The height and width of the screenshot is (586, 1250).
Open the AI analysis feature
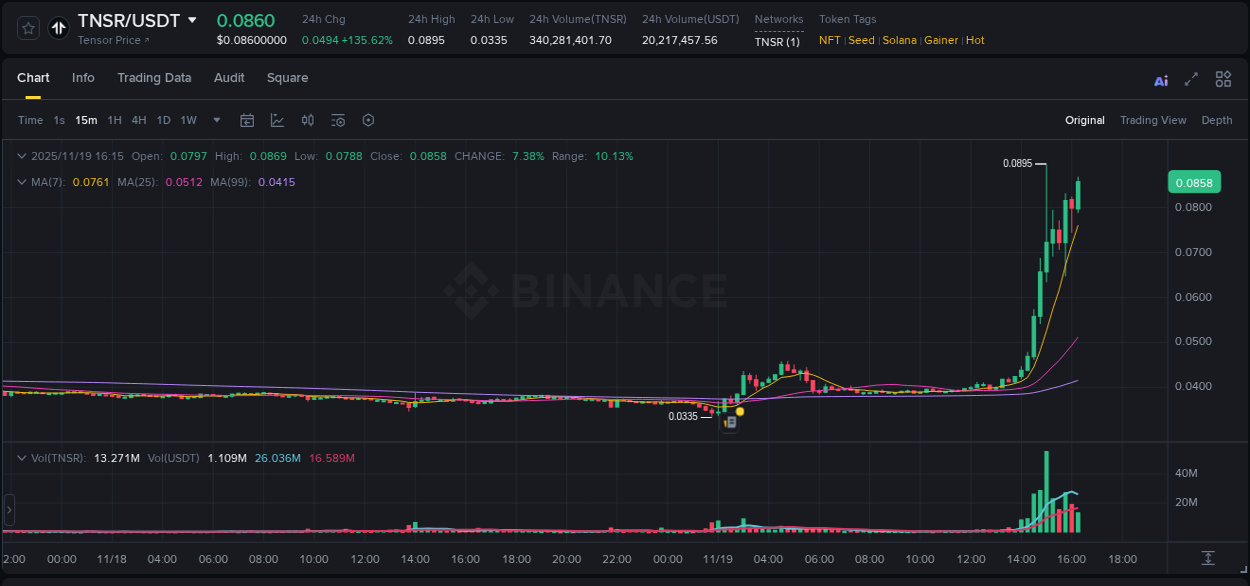point(1160,79)
